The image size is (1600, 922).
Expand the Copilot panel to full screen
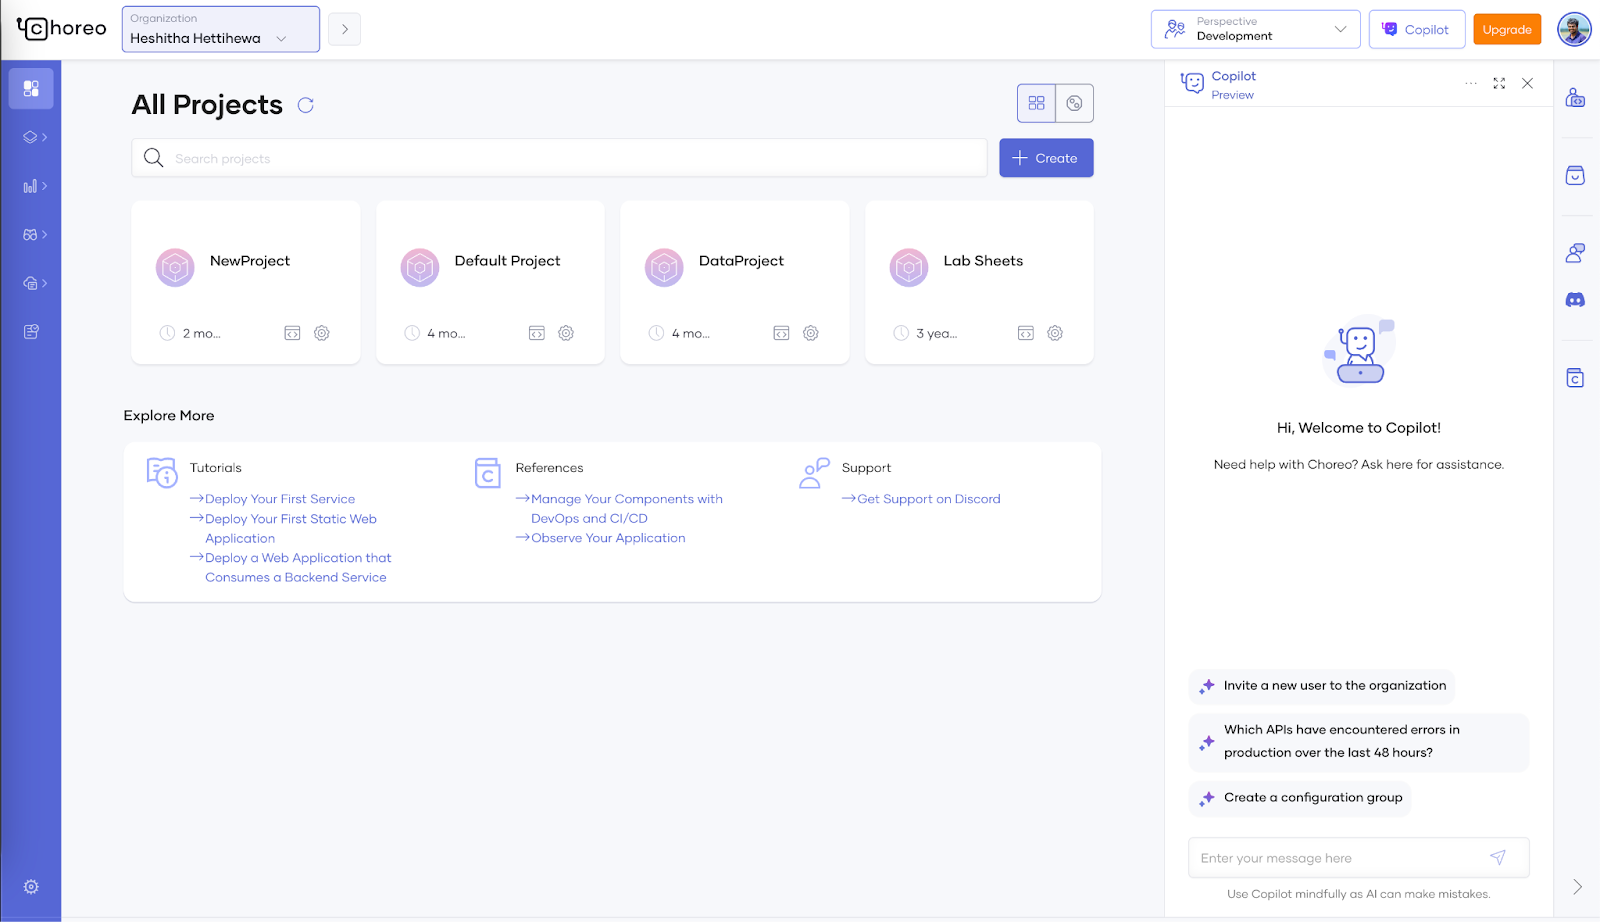pyautogui.click(x=1498, y=83)
